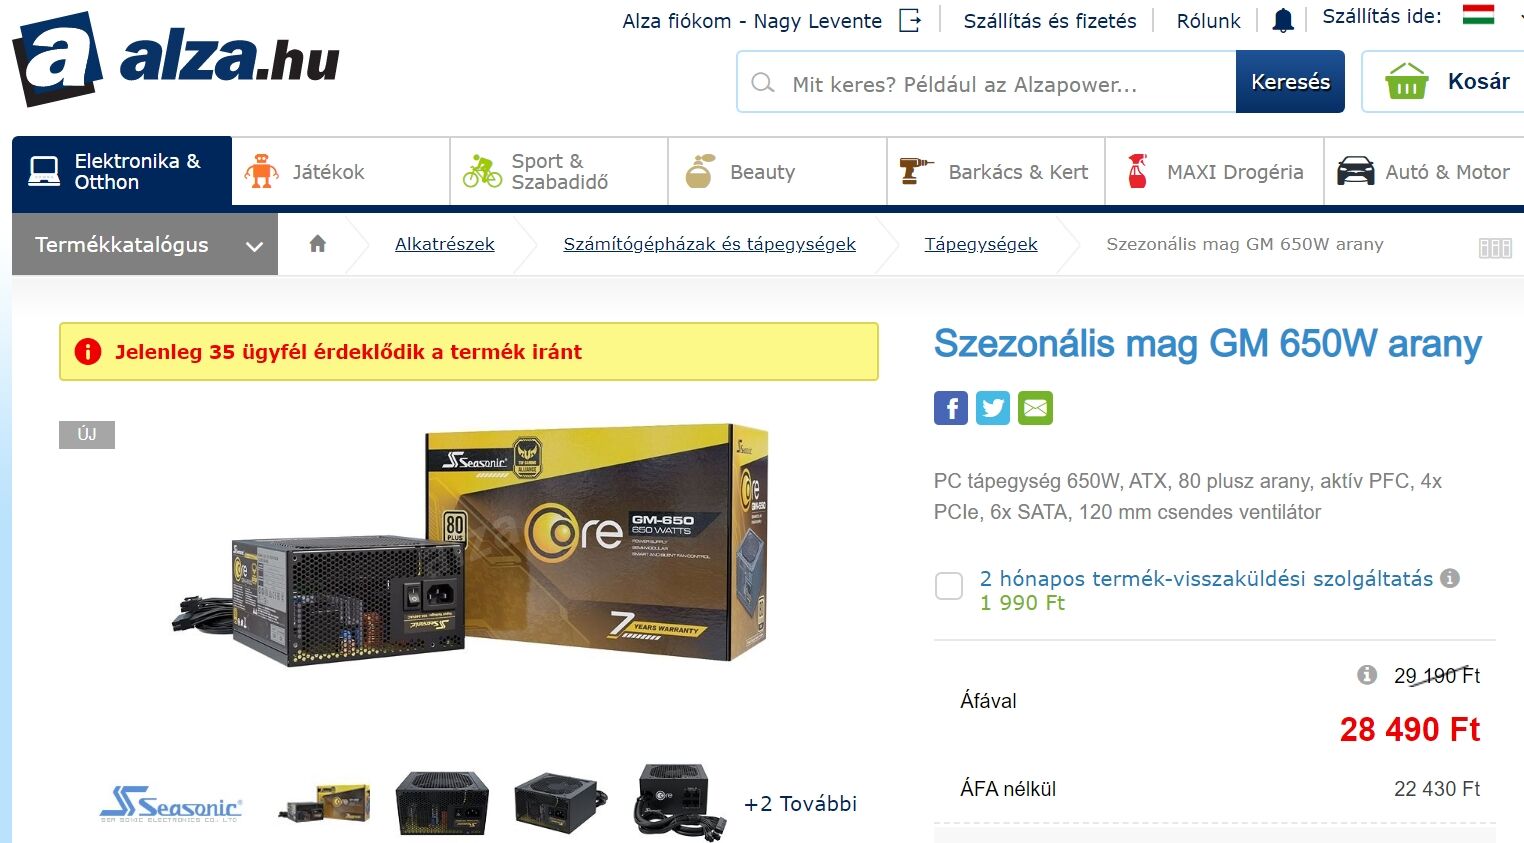Image resolution: width=1524 pixels, height=843 pixels.
Task: Click the info icon beside crossed-out price
Action: pos(1367,675)
